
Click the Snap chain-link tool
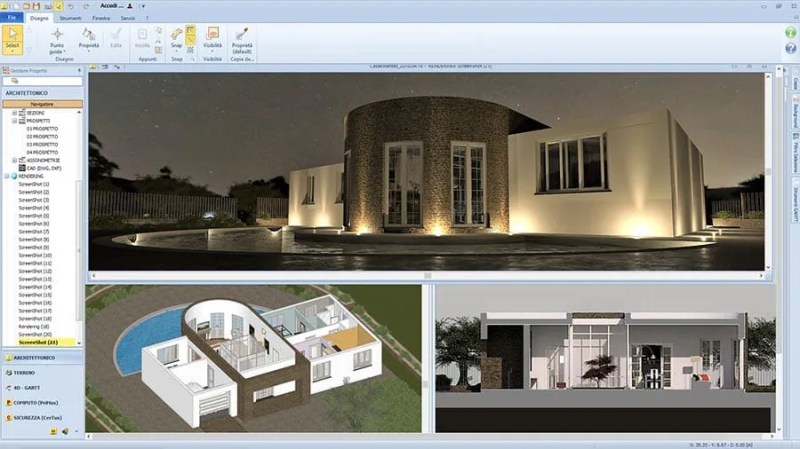[177, 38]
